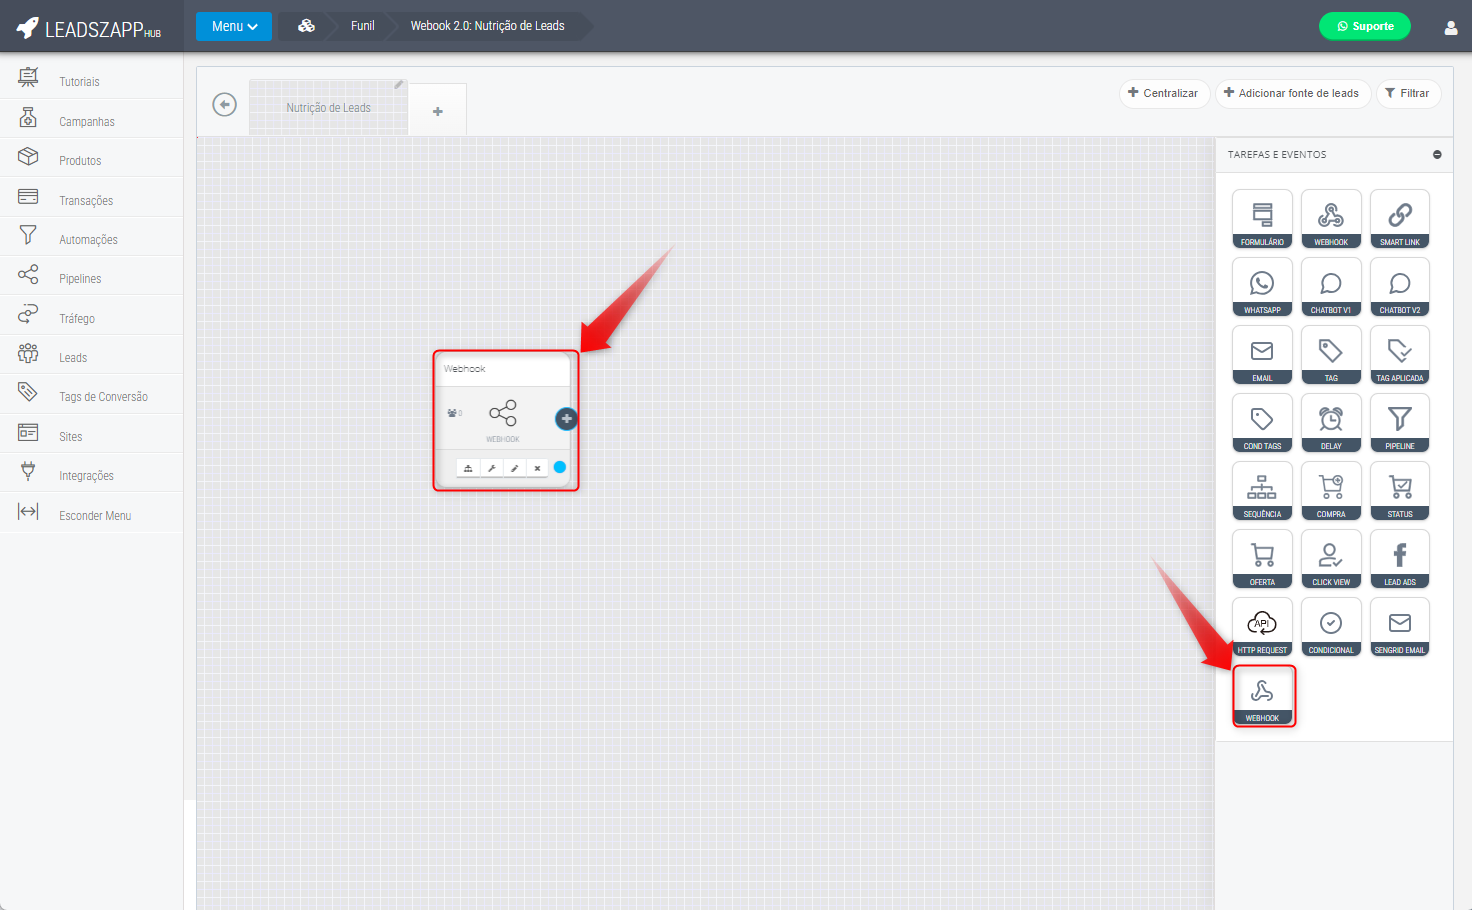Viewport: 1472px width, 910px height.
Task: Select the WhatsApp task tile
Action: click(x=1262, y=287)
